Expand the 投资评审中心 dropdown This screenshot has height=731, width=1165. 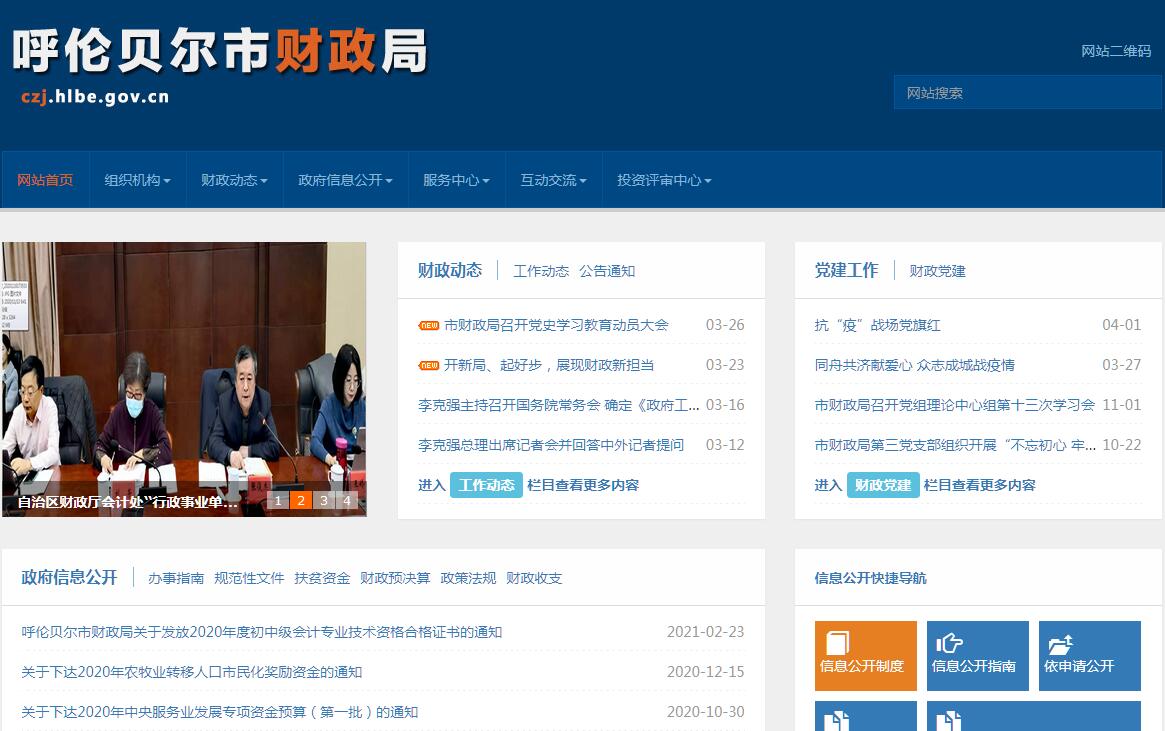(664, 180)
